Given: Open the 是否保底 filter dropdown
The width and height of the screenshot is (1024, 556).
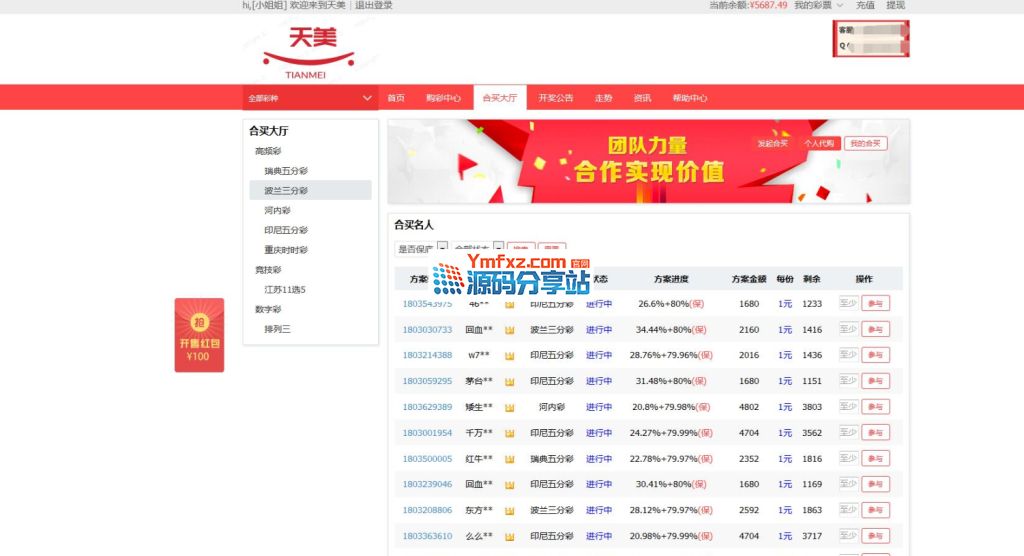Looking at the screenshot, I should tap(421, 249).
